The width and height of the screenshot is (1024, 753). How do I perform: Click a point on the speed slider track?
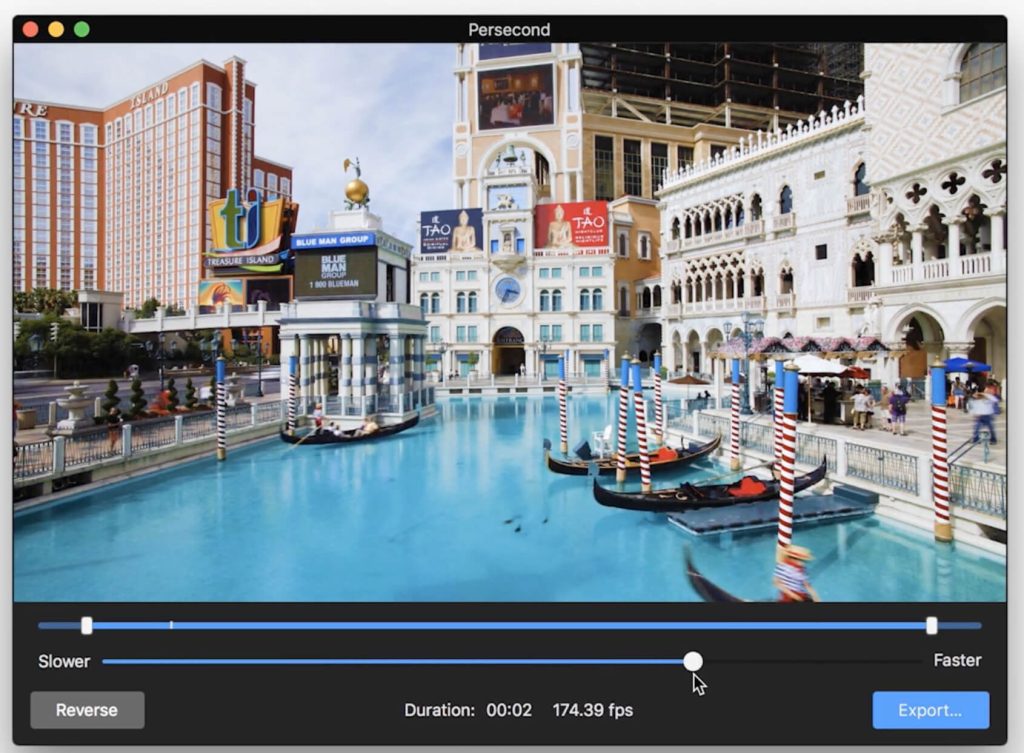[x=400, y=661]
